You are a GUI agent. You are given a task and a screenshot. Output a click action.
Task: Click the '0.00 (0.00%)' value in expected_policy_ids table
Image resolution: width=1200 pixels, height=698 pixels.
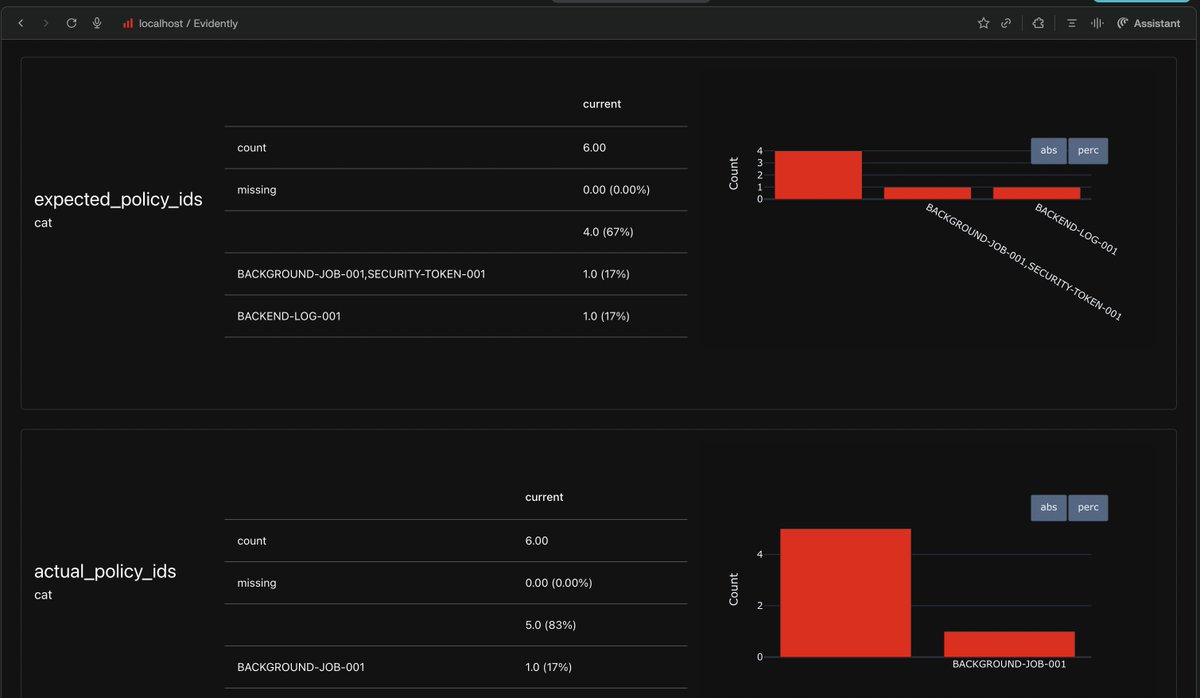pos(616,190)
